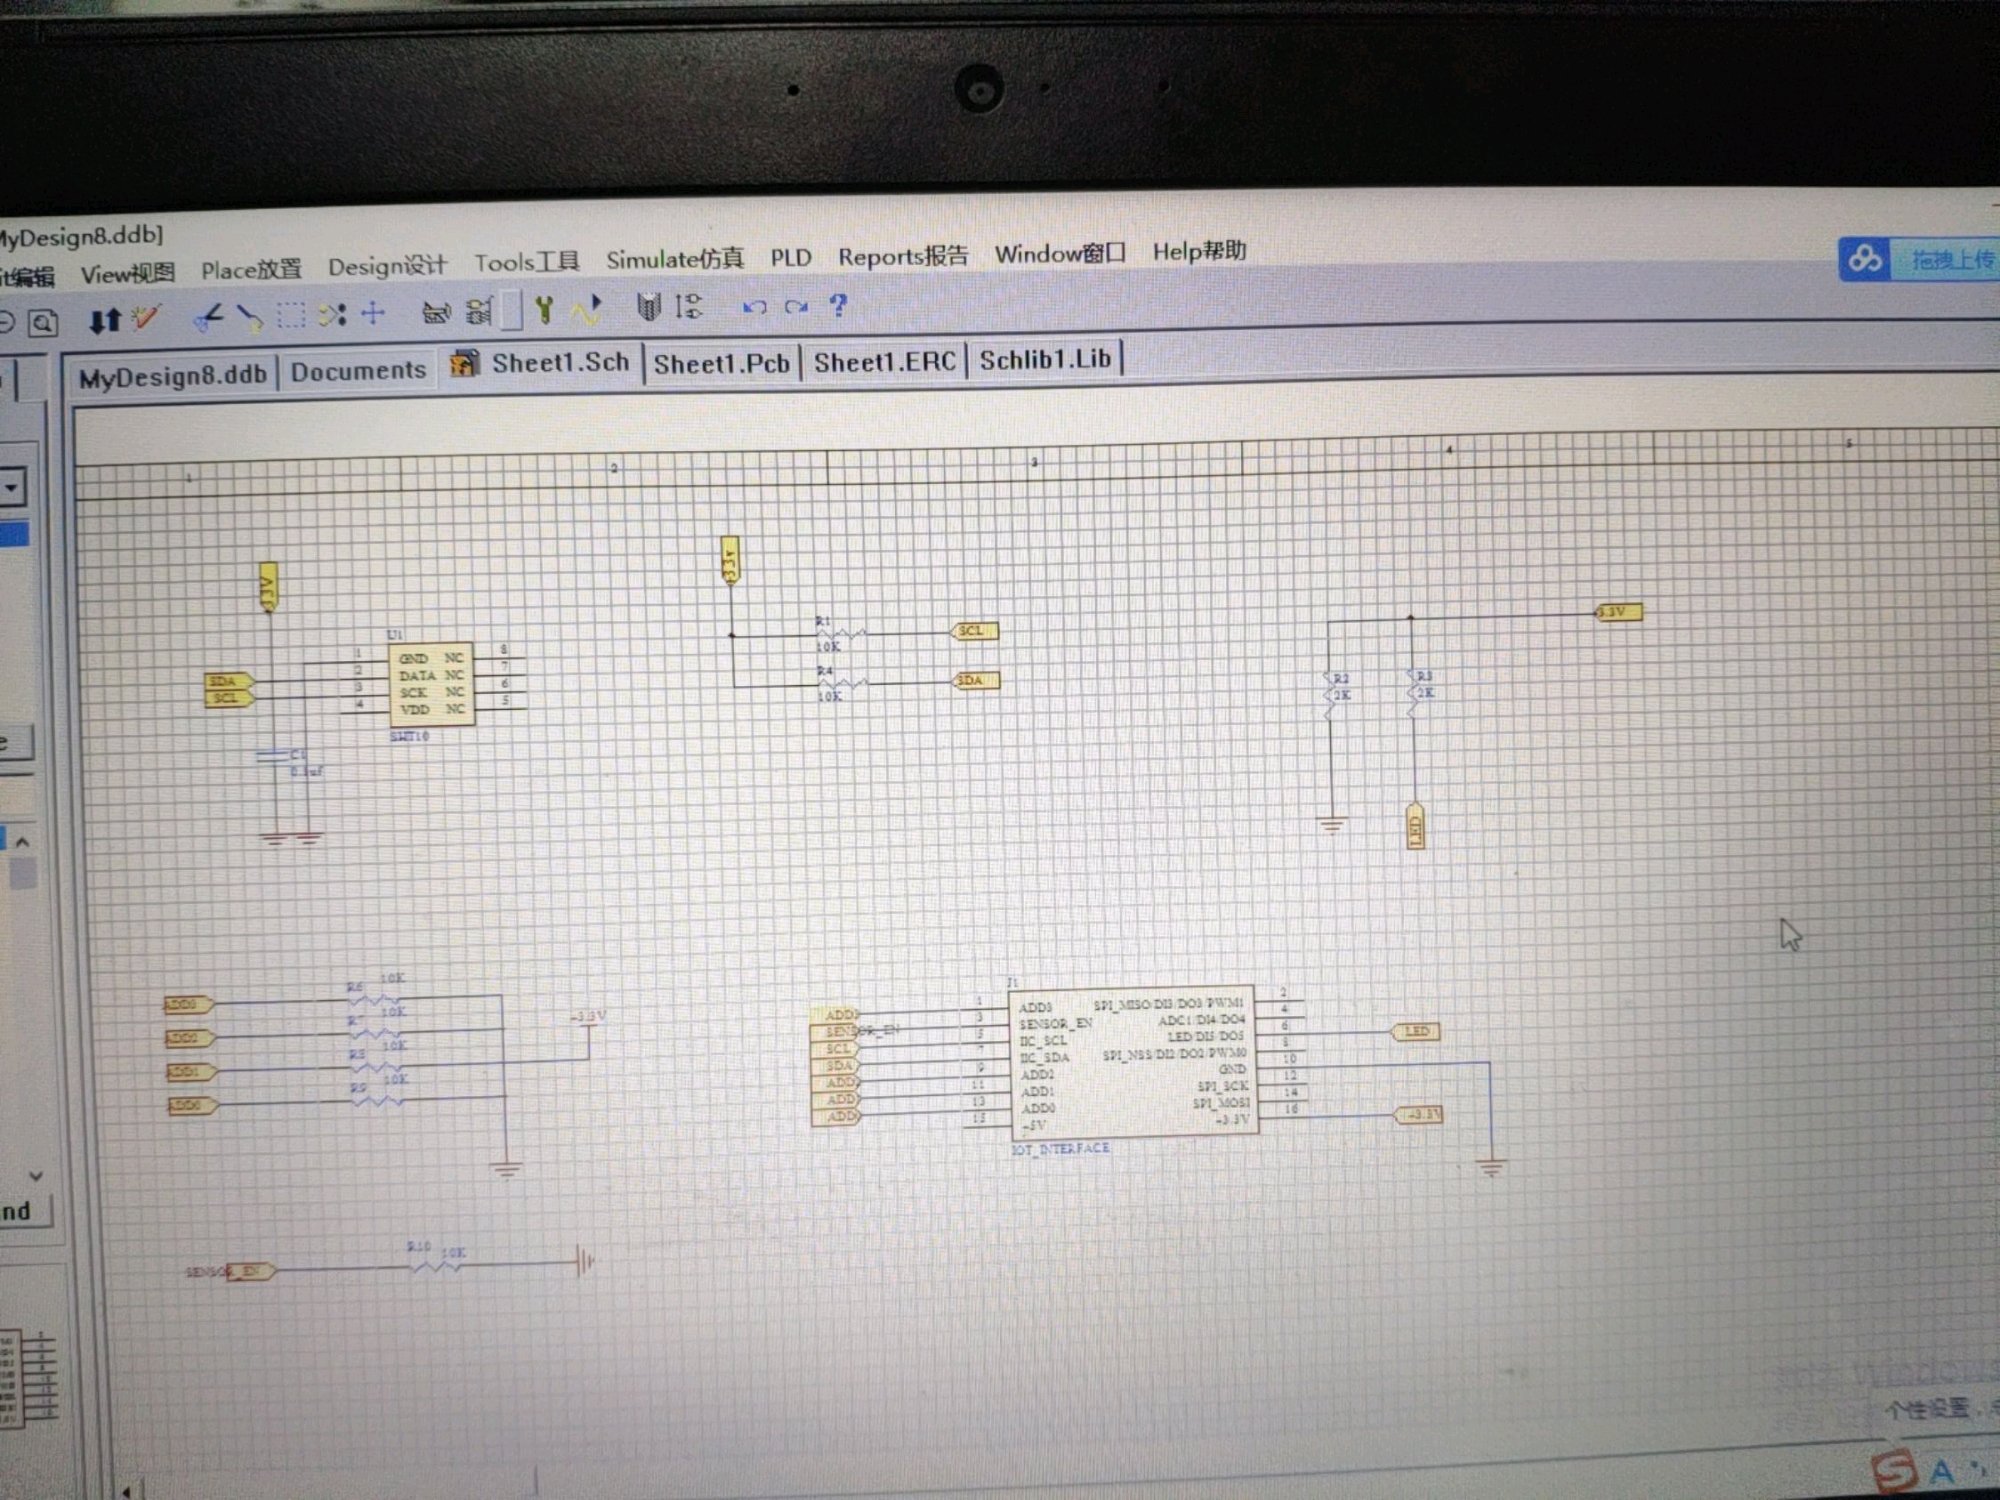Open help with question mark icon
The image size is (2000, 1500).
click(x=838, y=304)
